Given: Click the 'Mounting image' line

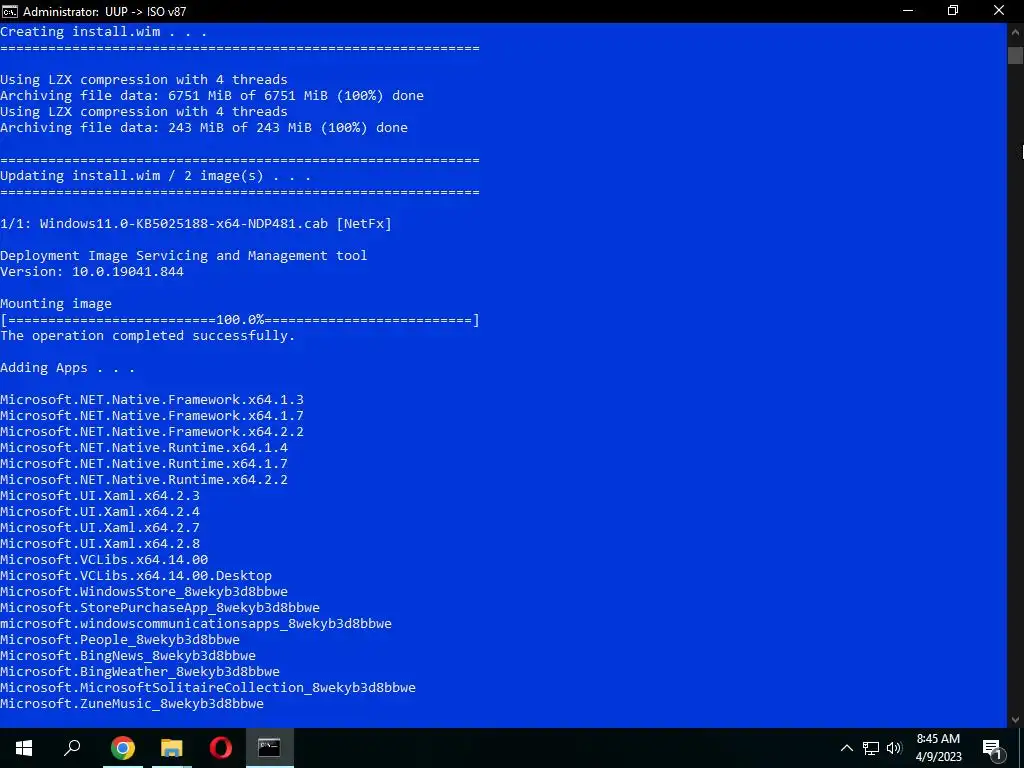Looking at the screenshot, I should (x=56, y=304).
